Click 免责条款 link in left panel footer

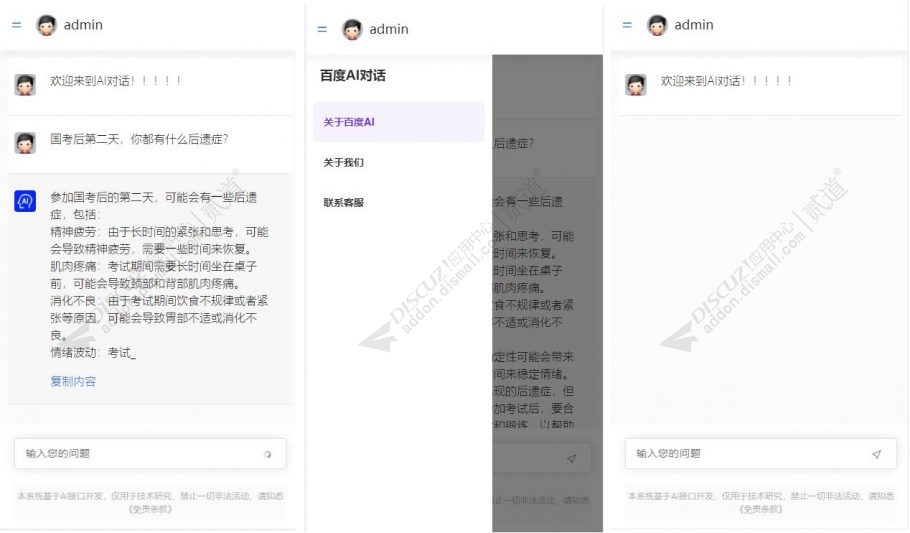(150, 509)
